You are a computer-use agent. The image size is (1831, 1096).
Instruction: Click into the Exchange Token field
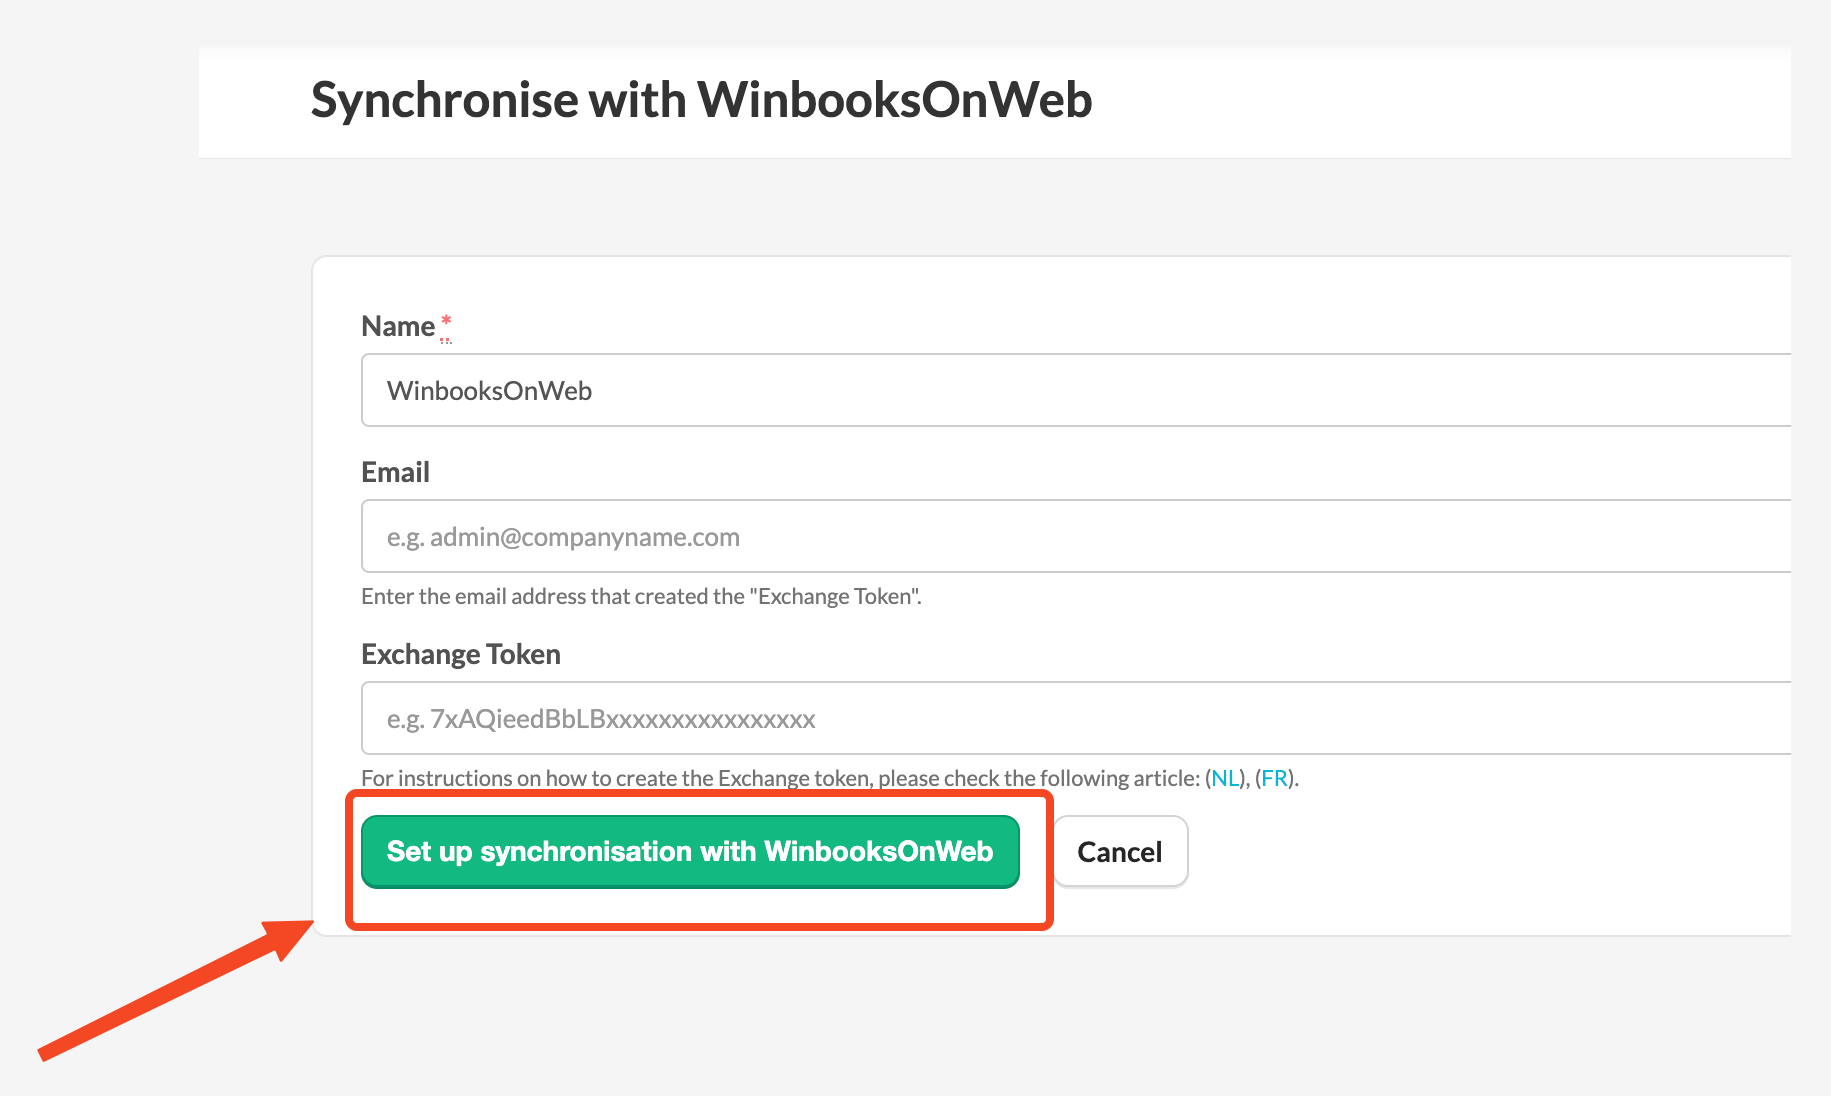tap(1076, 718)
